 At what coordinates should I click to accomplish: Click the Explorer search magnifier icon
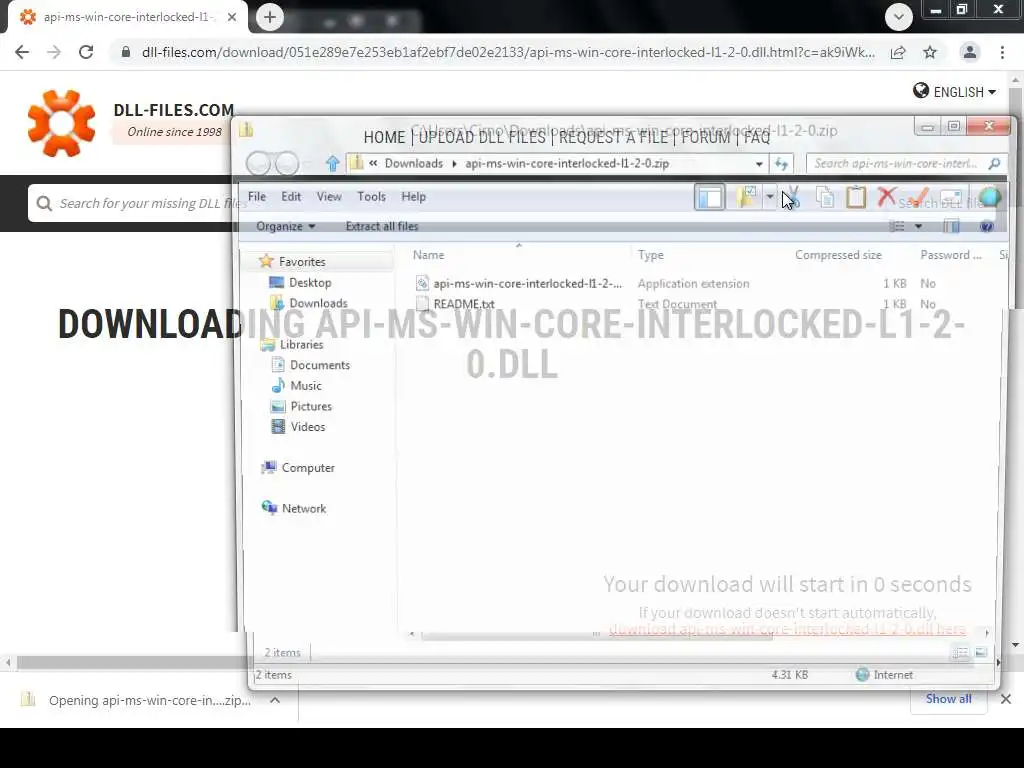click(994, 163)
